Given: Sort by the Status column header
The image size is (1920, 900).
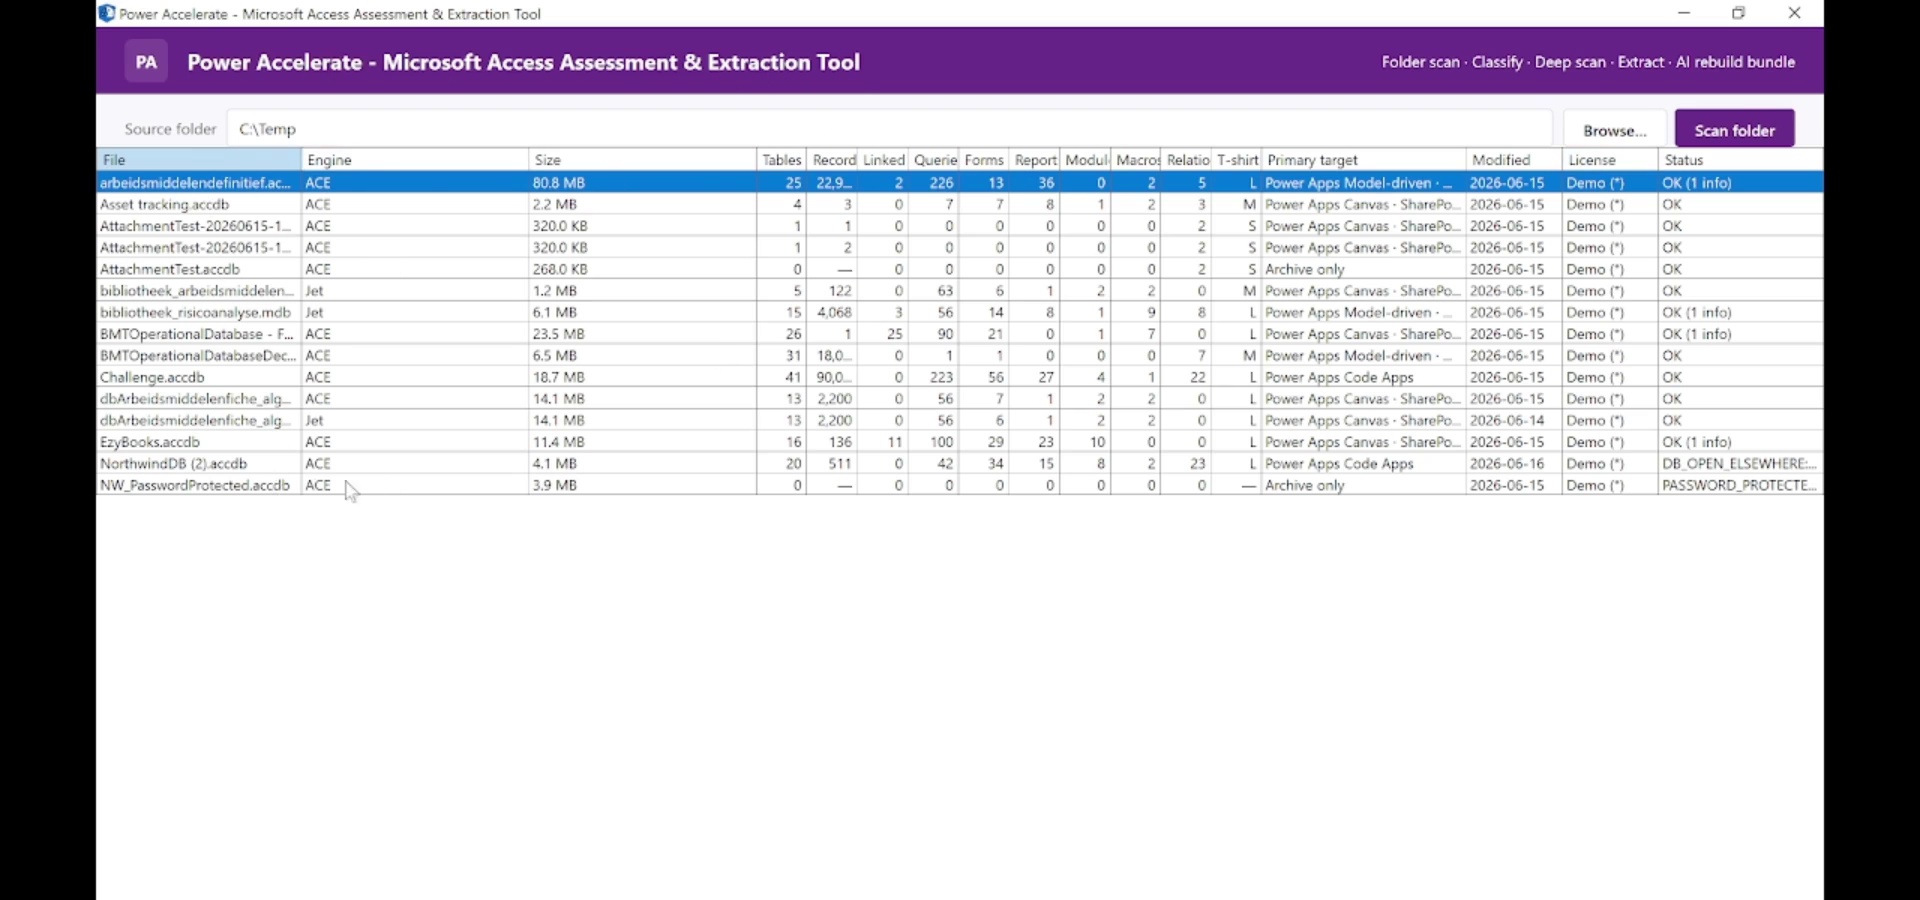Looking at the screenshot, I should pos(1740,160).
